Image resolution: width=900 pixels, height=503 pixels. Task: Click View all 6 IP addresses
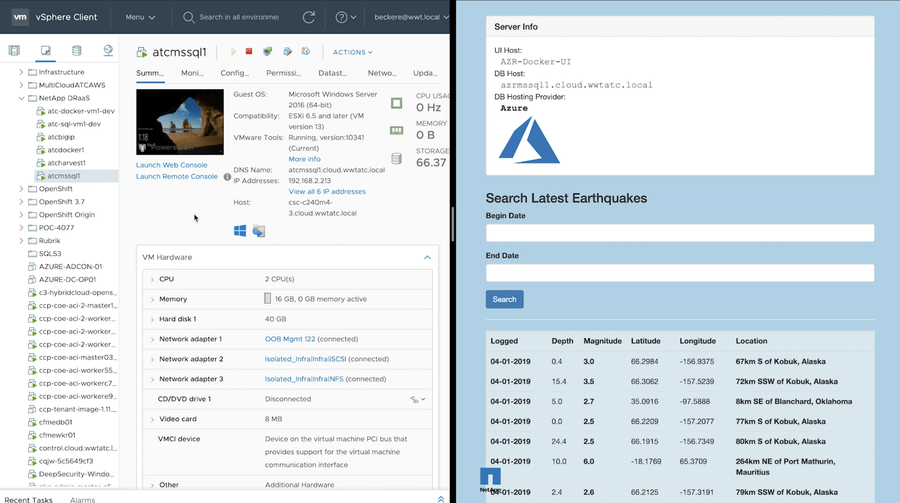tap(327, 191)
